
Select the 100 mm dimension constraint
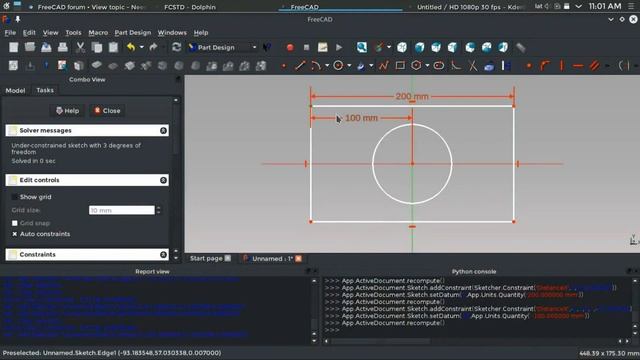361,118
